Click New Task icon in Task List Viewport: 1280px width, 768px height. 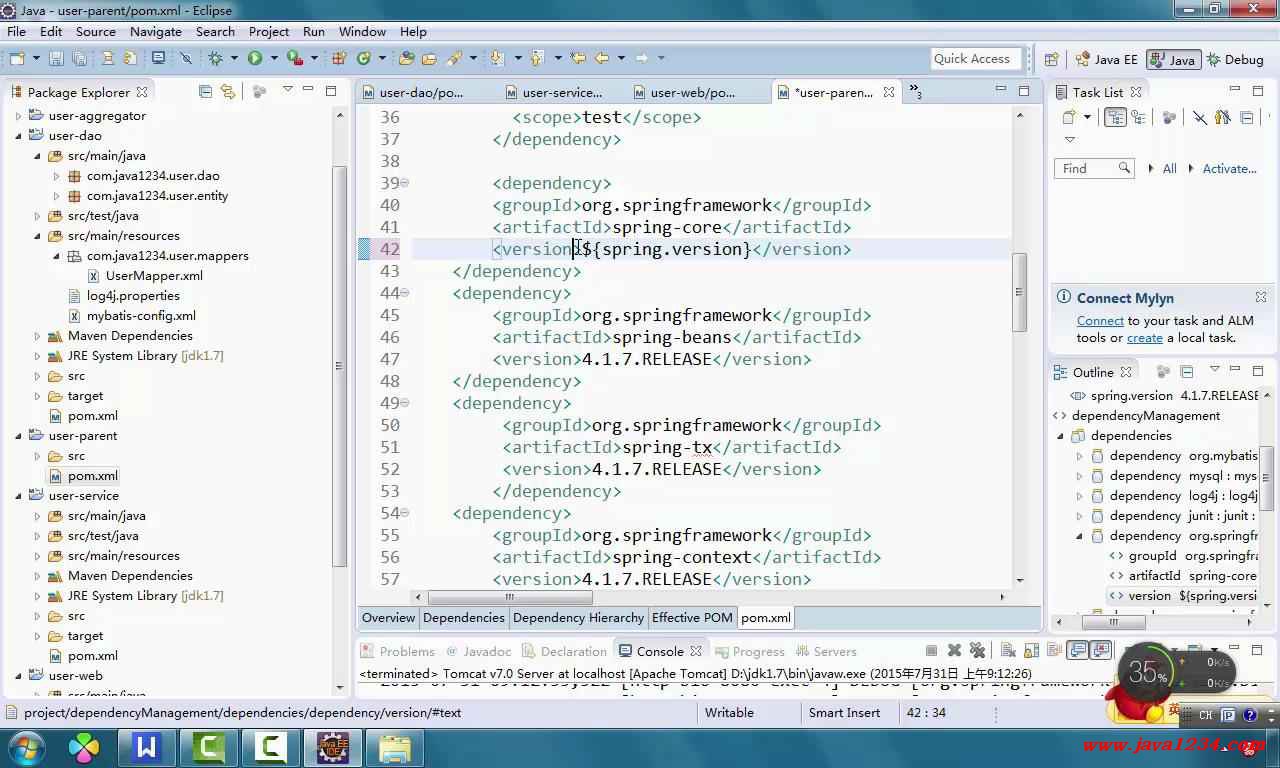pyautogui.click(x=1070, y=118)
